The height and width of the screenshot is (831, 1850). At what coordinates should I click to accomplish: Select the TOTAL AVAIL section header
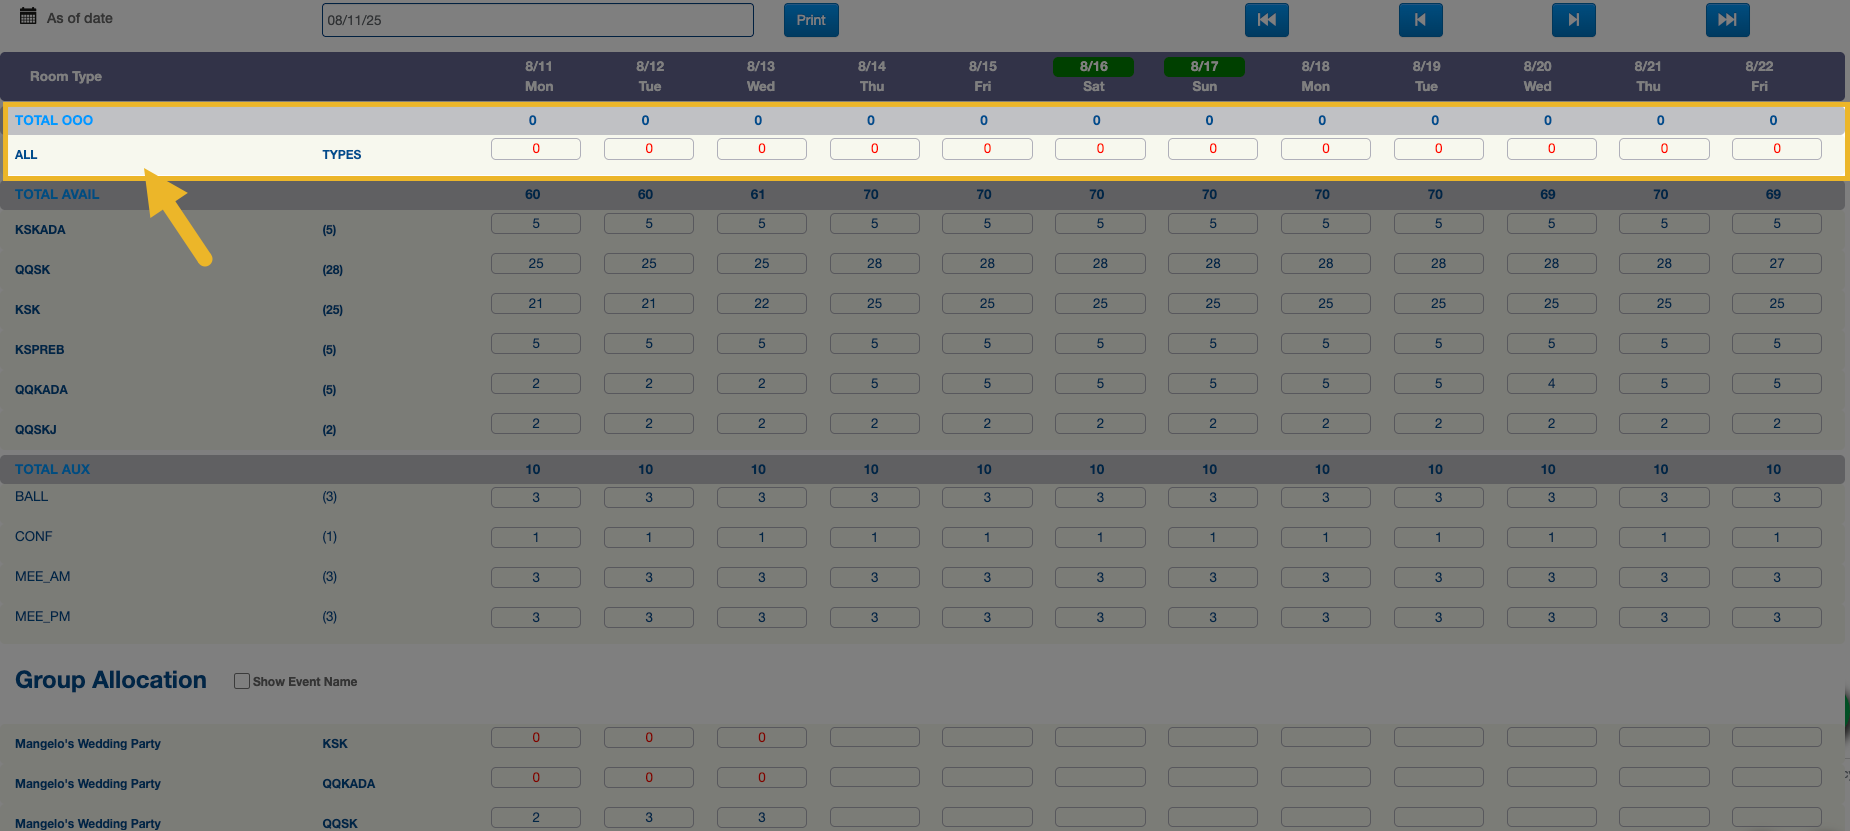(x=57, y=194)
